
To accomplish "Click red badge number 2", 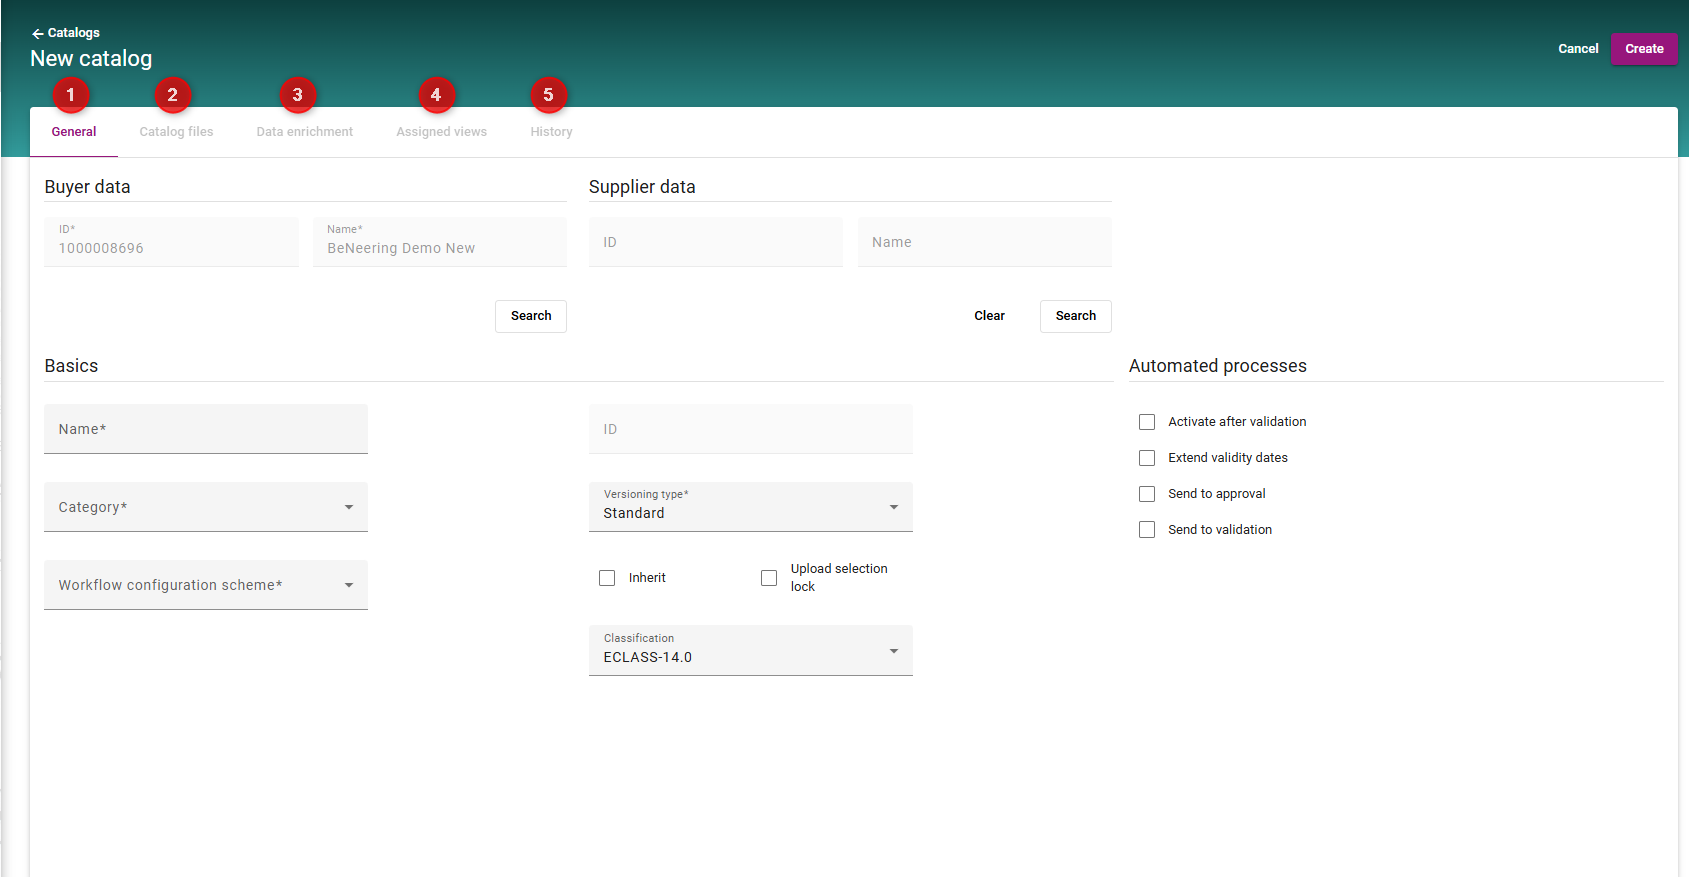I will pos(173,95).
